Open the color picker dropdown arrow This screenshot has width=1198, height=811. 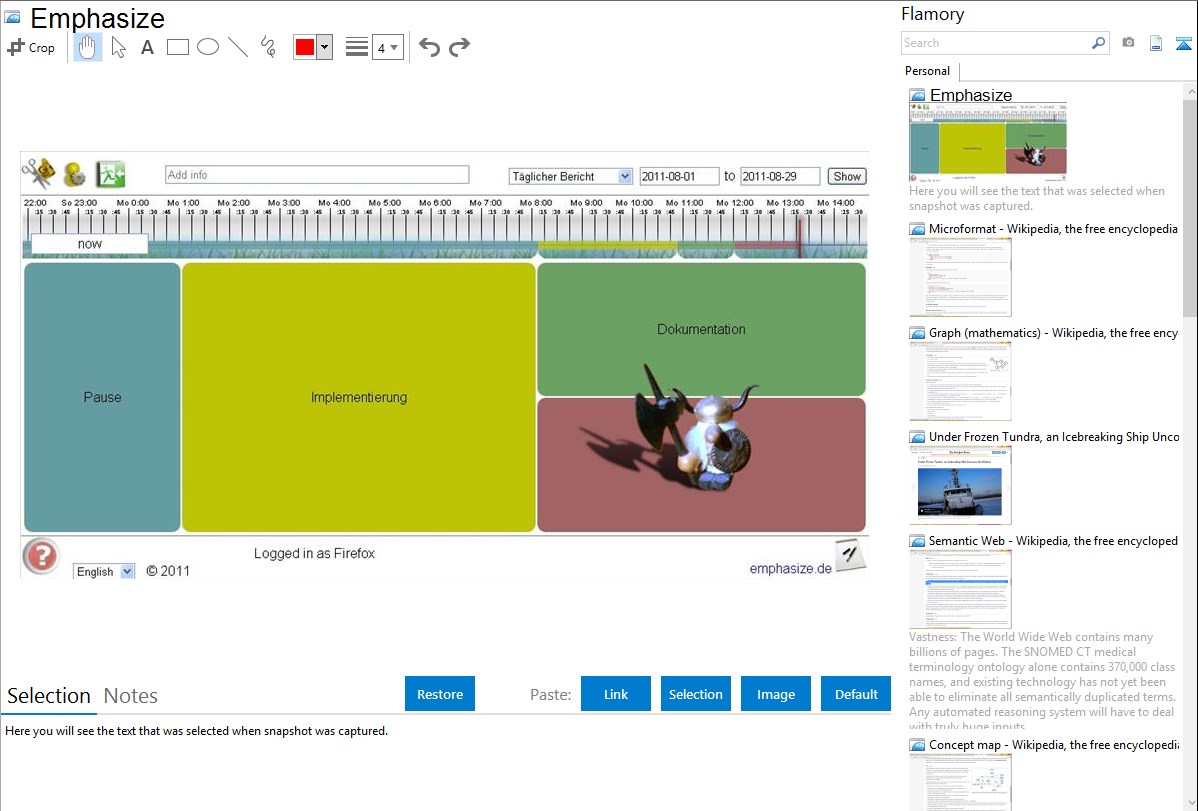pos(325,47)
